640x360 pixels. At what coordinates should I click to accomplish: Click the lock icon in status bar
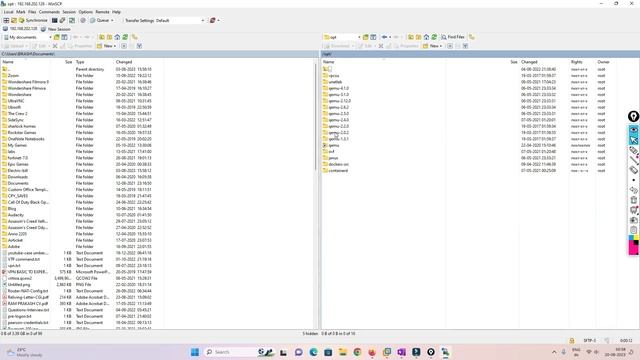coord(572,340)
